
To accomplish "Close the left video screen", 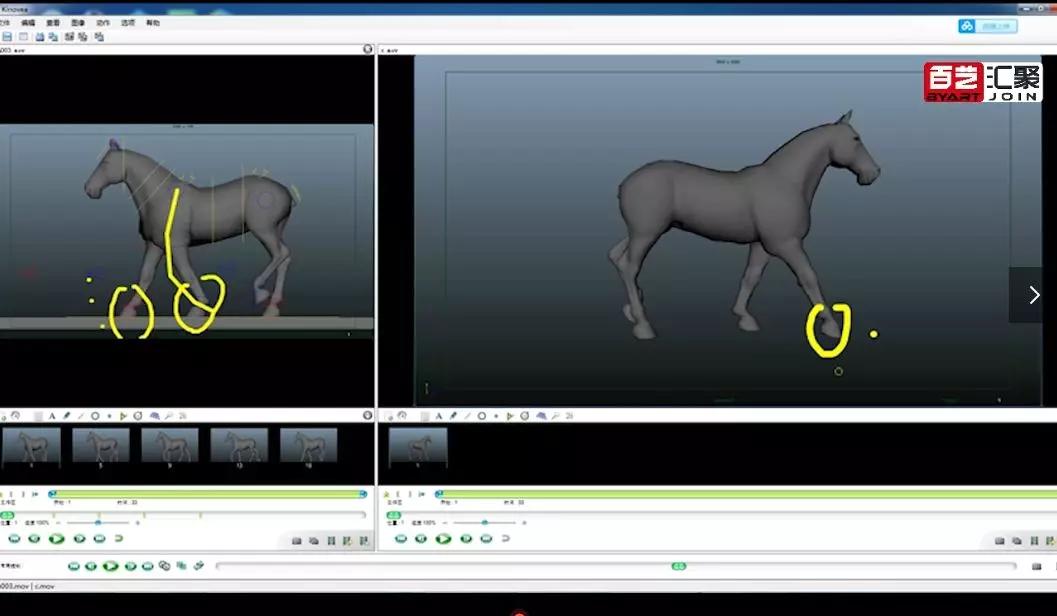I will [367, 49].
